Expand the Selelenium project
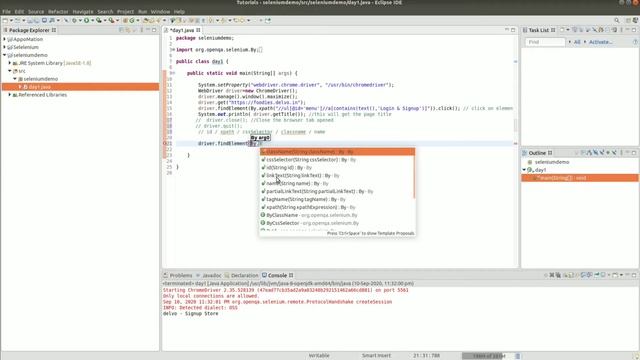The width and height of the screenshot is (640, 360). pyautogui.click(x=4, y=47)
